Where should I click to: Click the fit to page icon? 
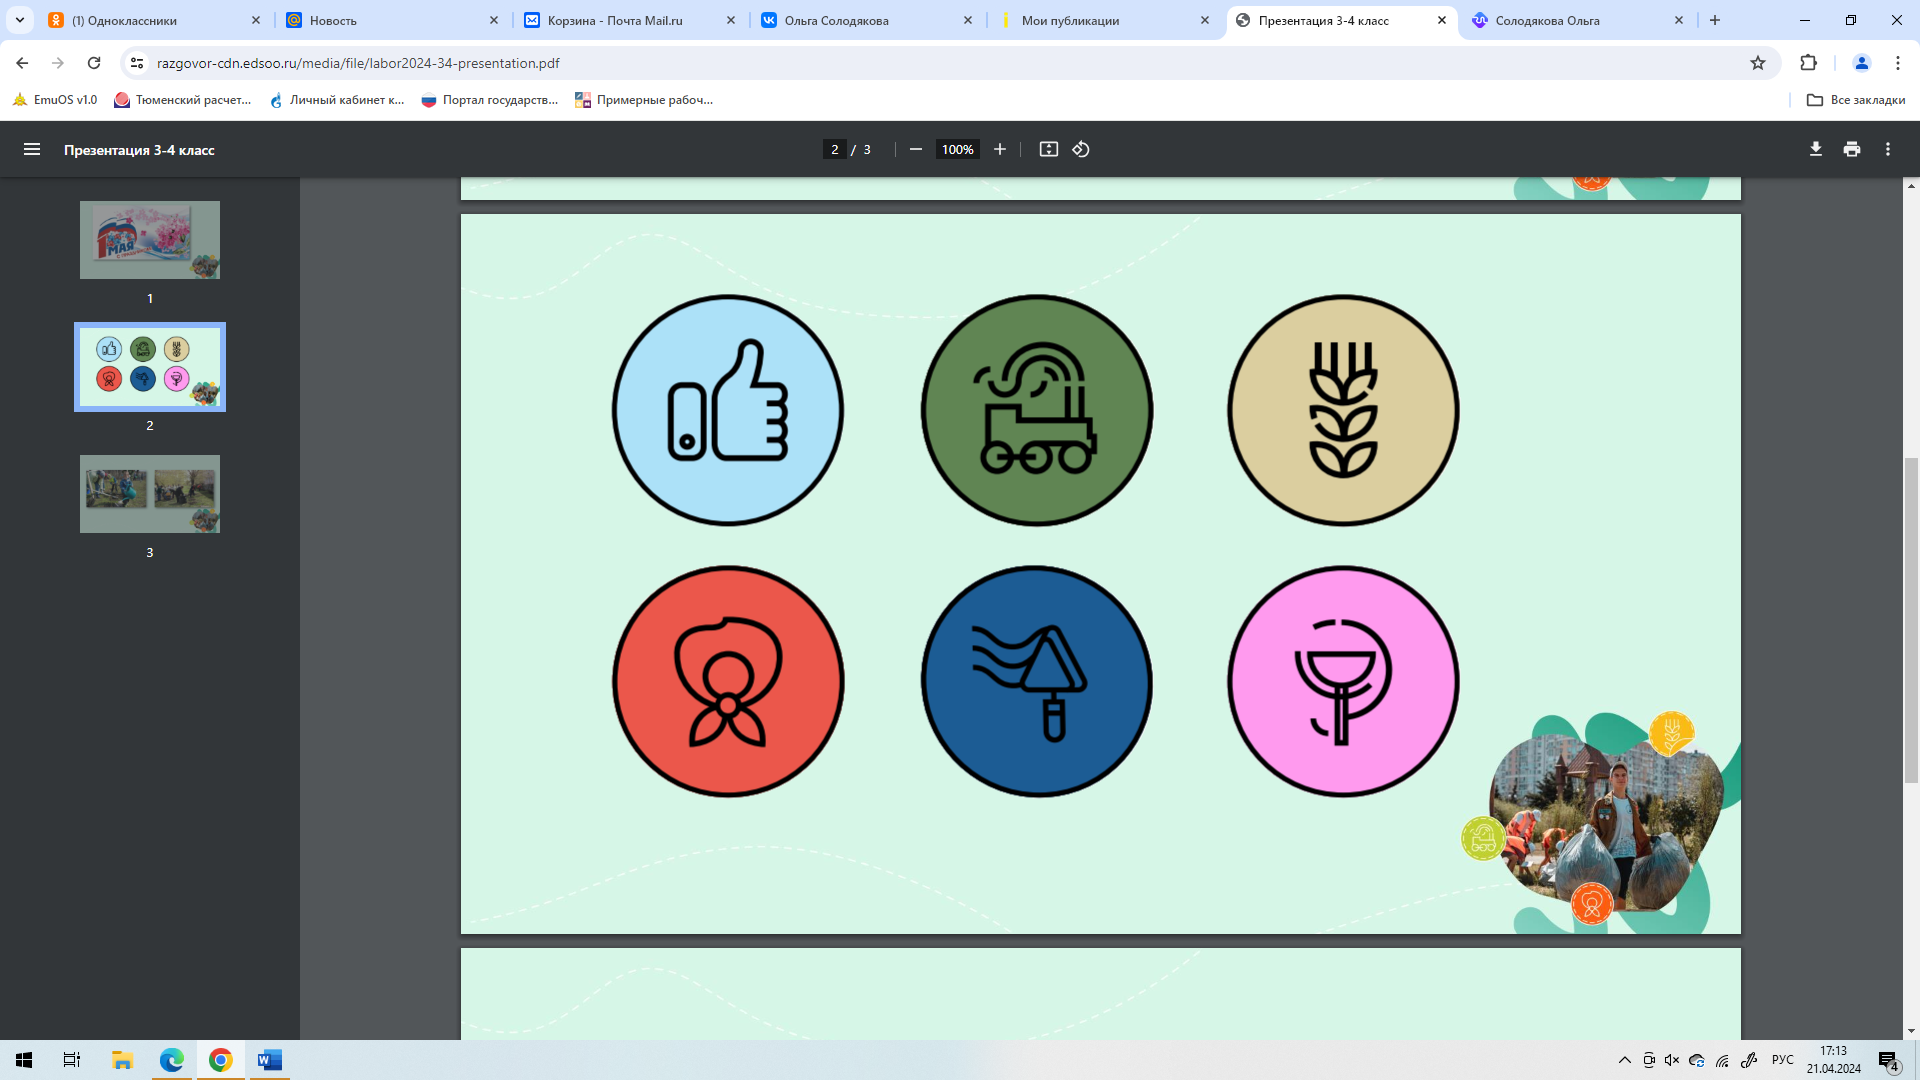coord(1048,149)
